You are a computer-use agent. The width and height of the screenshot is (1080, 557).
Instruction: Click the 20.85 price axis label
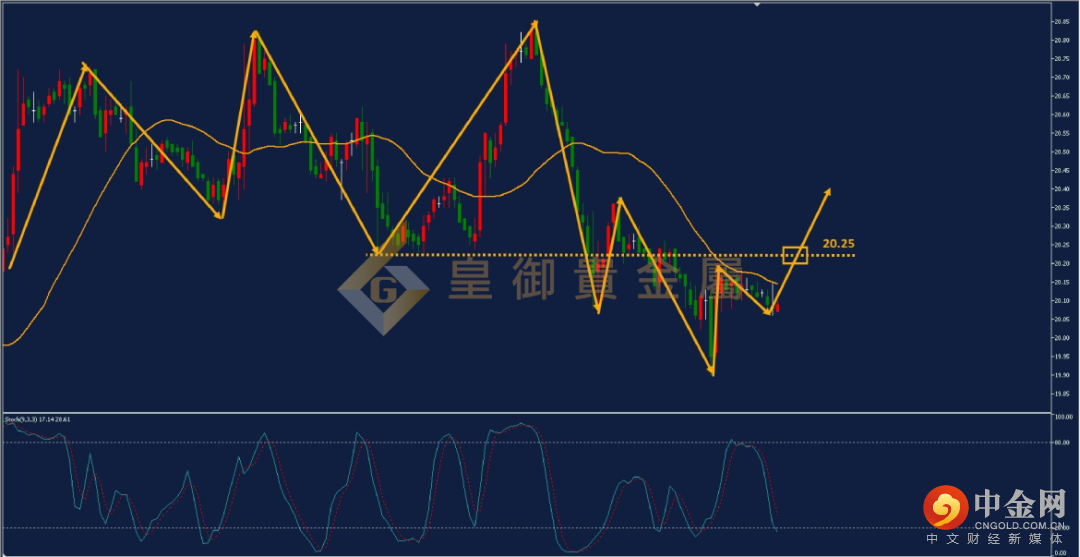(1061, 21)
